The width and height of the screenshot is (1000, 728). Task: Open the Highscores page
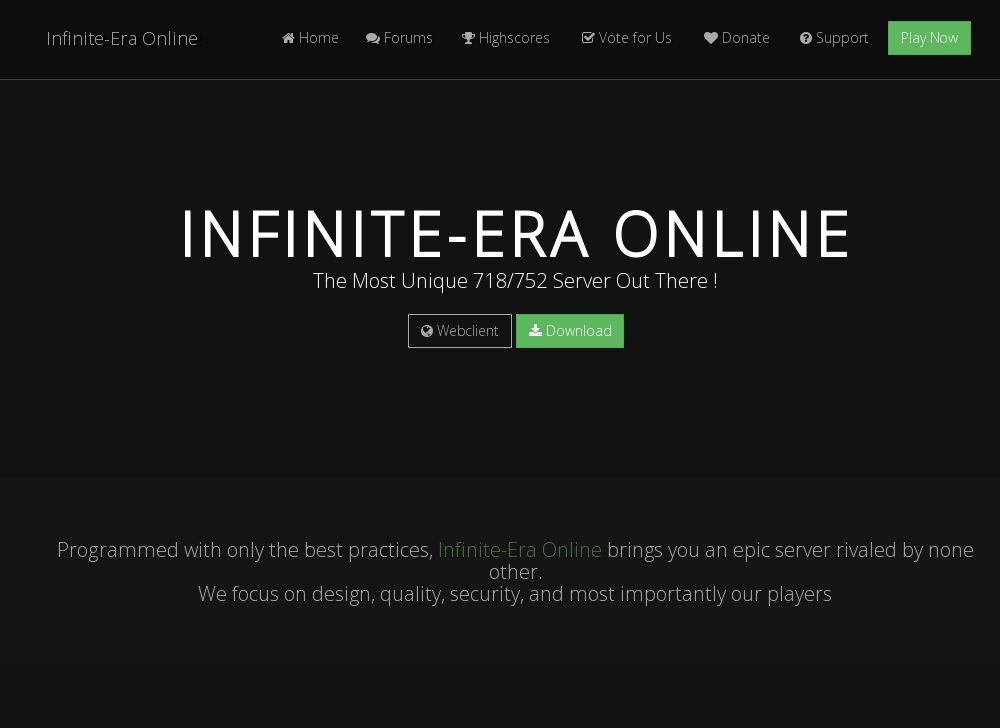click(x=506, y=38)
